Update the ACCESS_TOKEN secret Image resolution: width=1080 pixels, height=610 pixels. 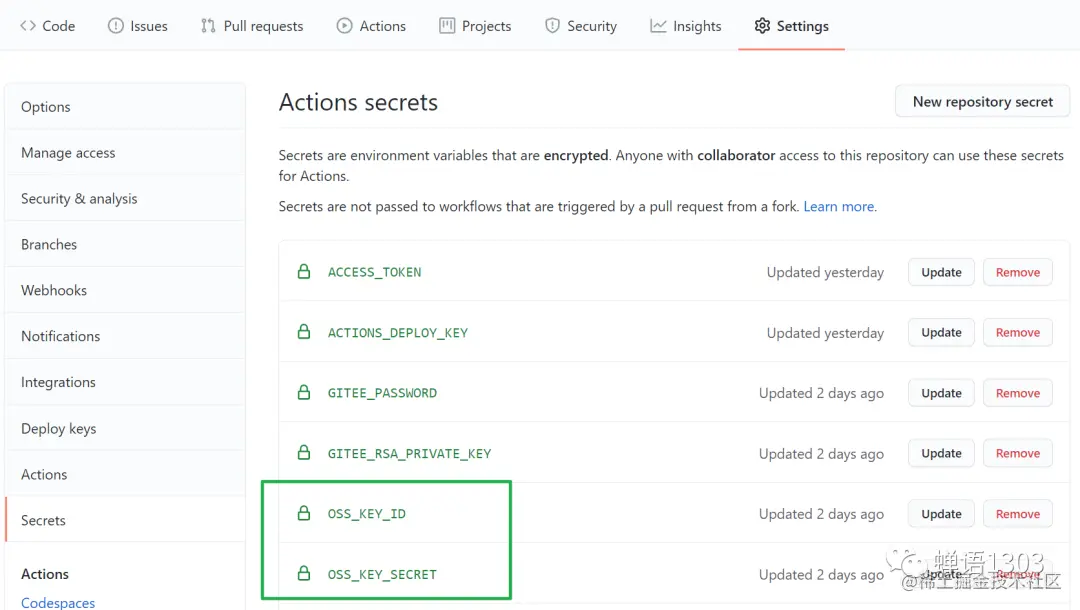pos(941,272)
